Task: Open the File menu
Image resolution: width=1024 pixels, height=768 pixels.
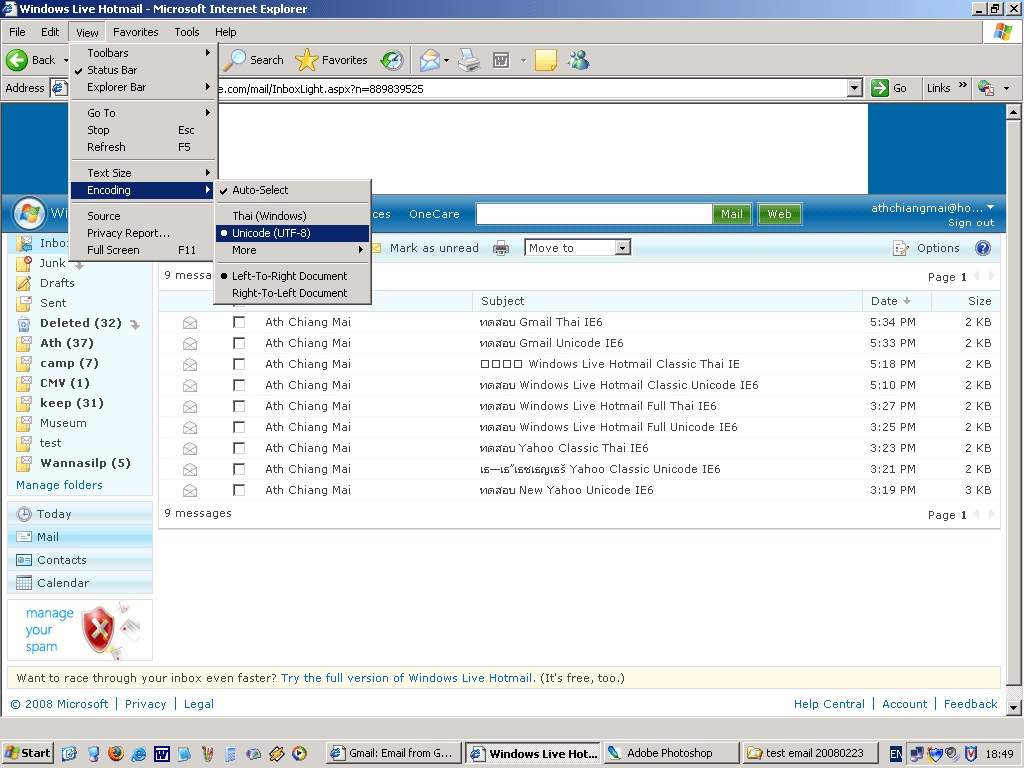Action: [17, 32]
